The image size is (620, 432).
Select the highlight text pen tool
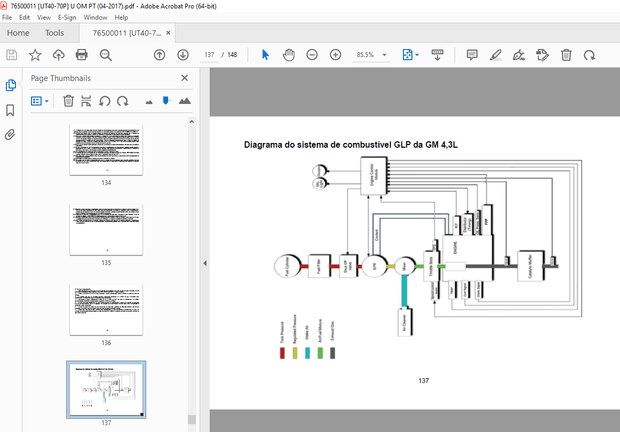click(495, 55)
